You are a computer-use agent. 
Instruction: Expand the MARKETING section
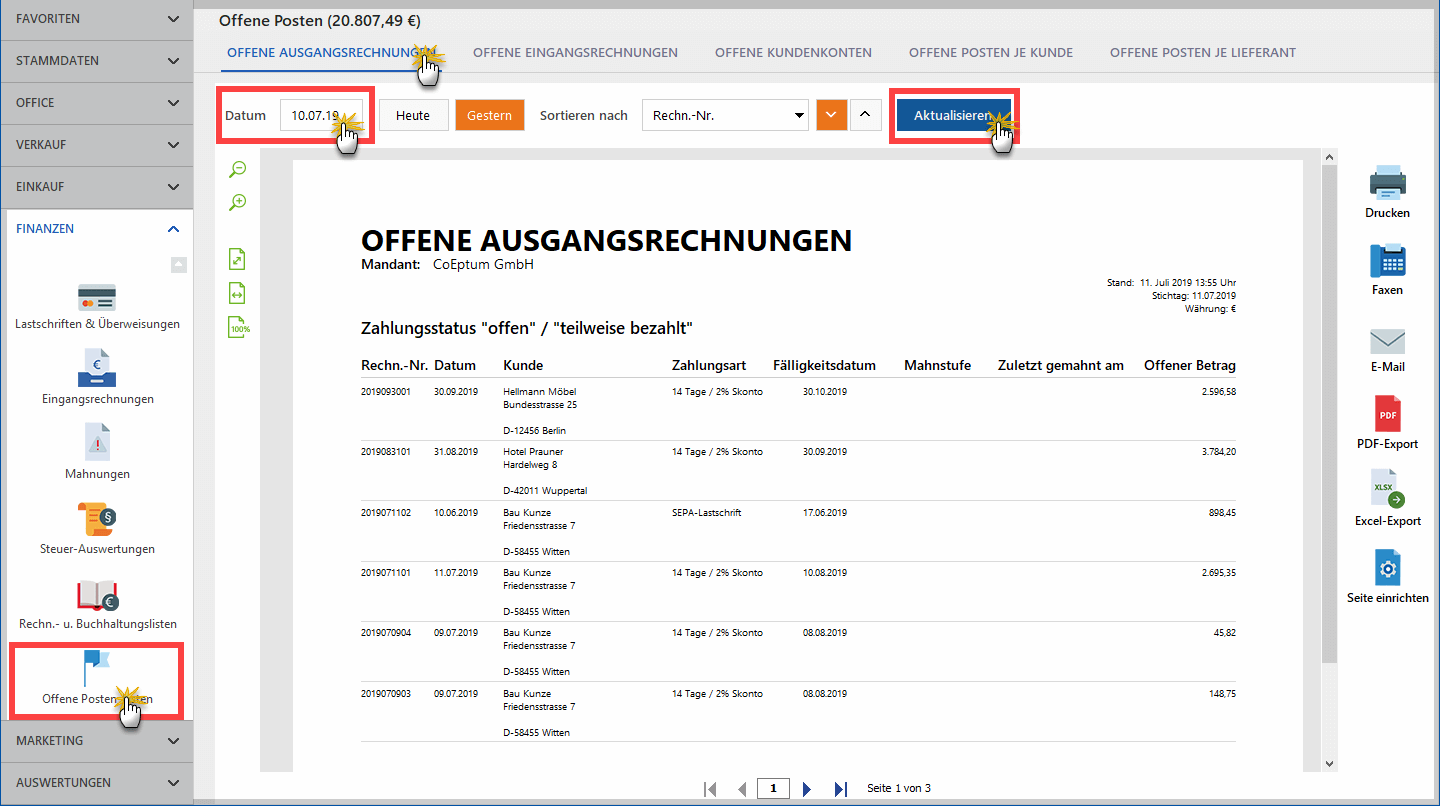pos(97,741)
